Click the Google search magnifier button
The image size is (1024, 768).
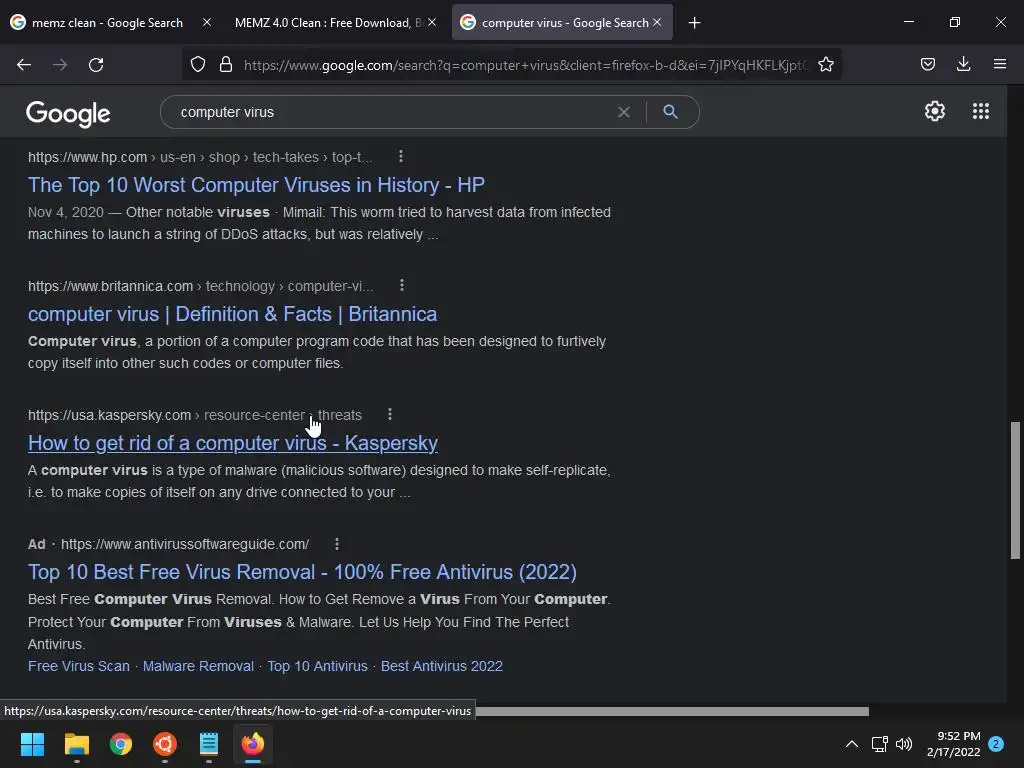point(670,112)
